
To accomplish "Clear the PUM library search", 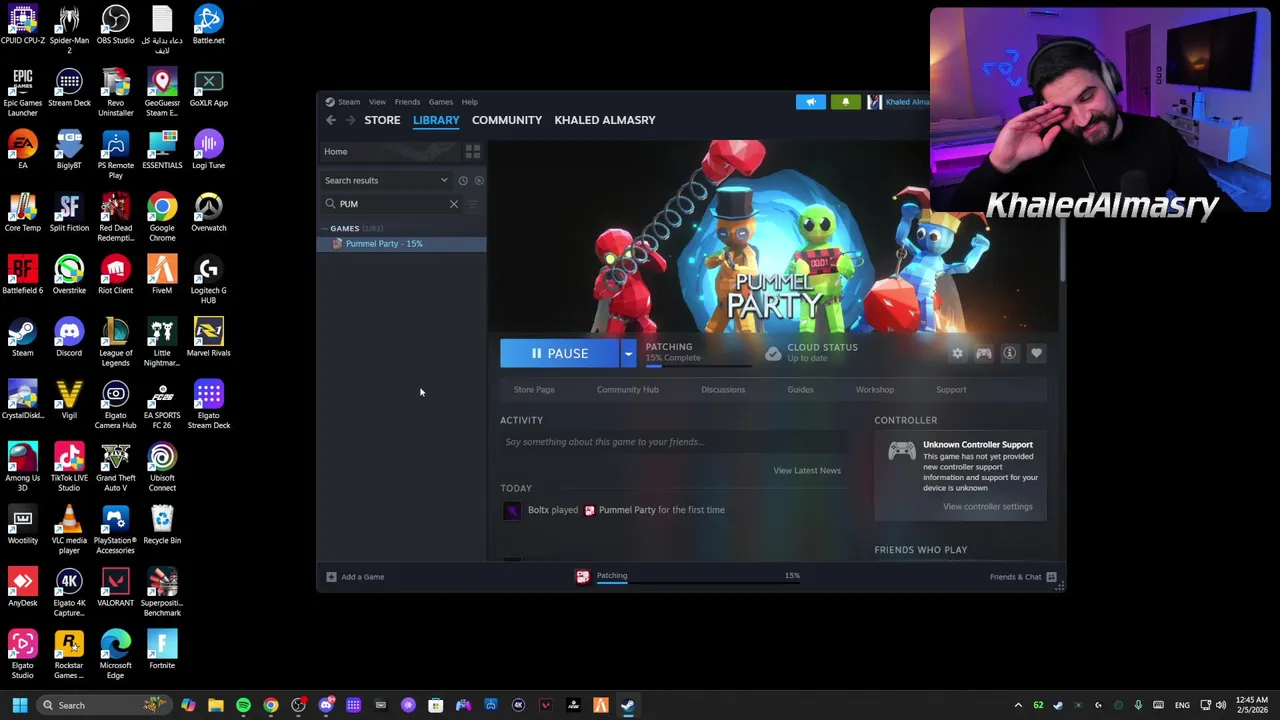I will 454,204.
